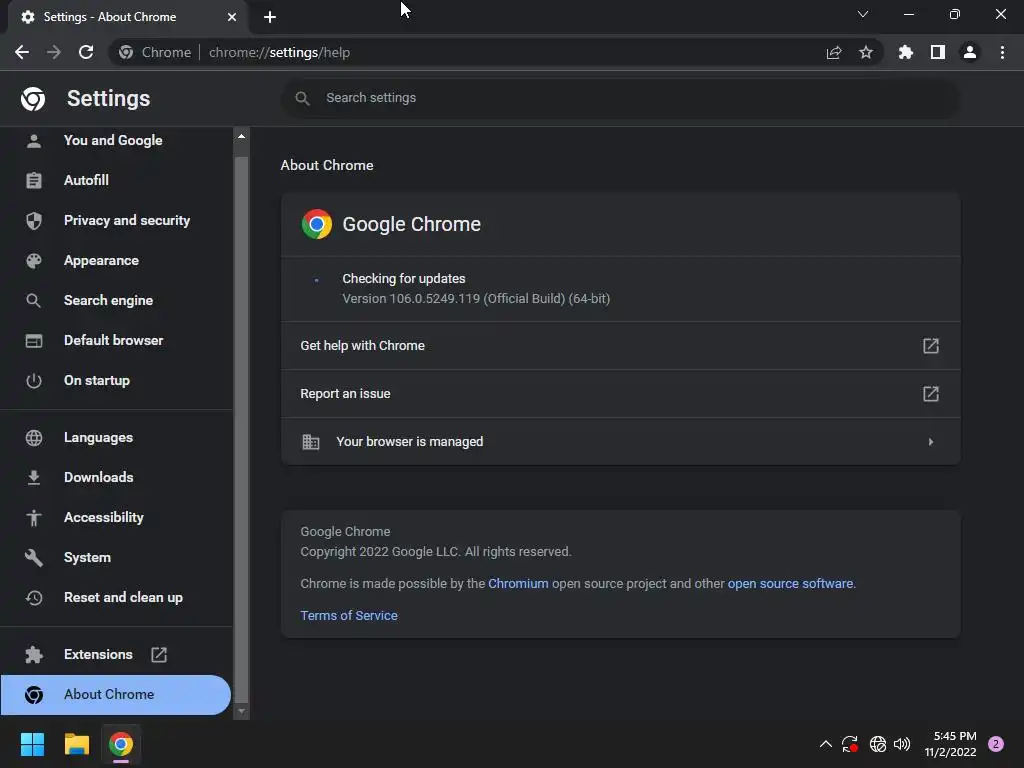The height and width of the screenshot is (768, 1024).
Task: Open the Windows Start menu
Action: click(x=32, y=744)
